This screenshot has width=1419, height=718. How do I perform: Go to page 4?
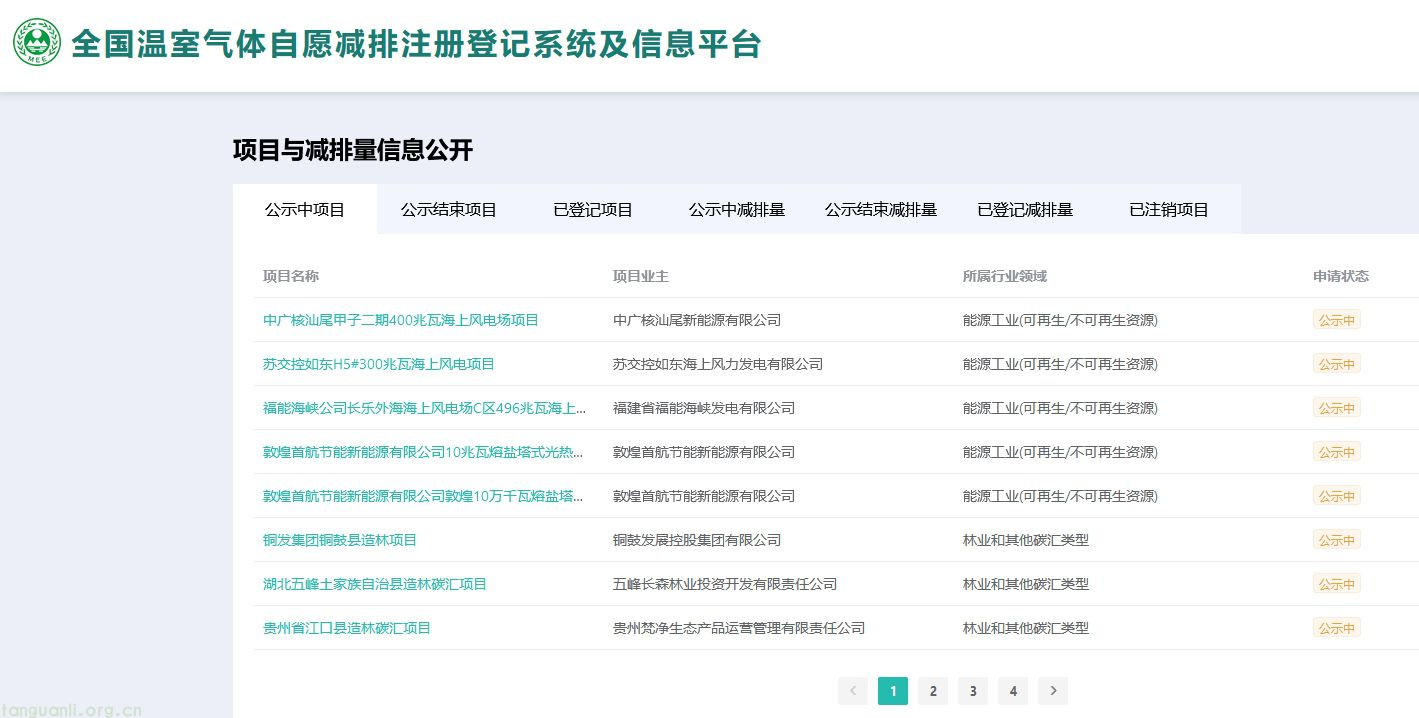pos(1013,691)
